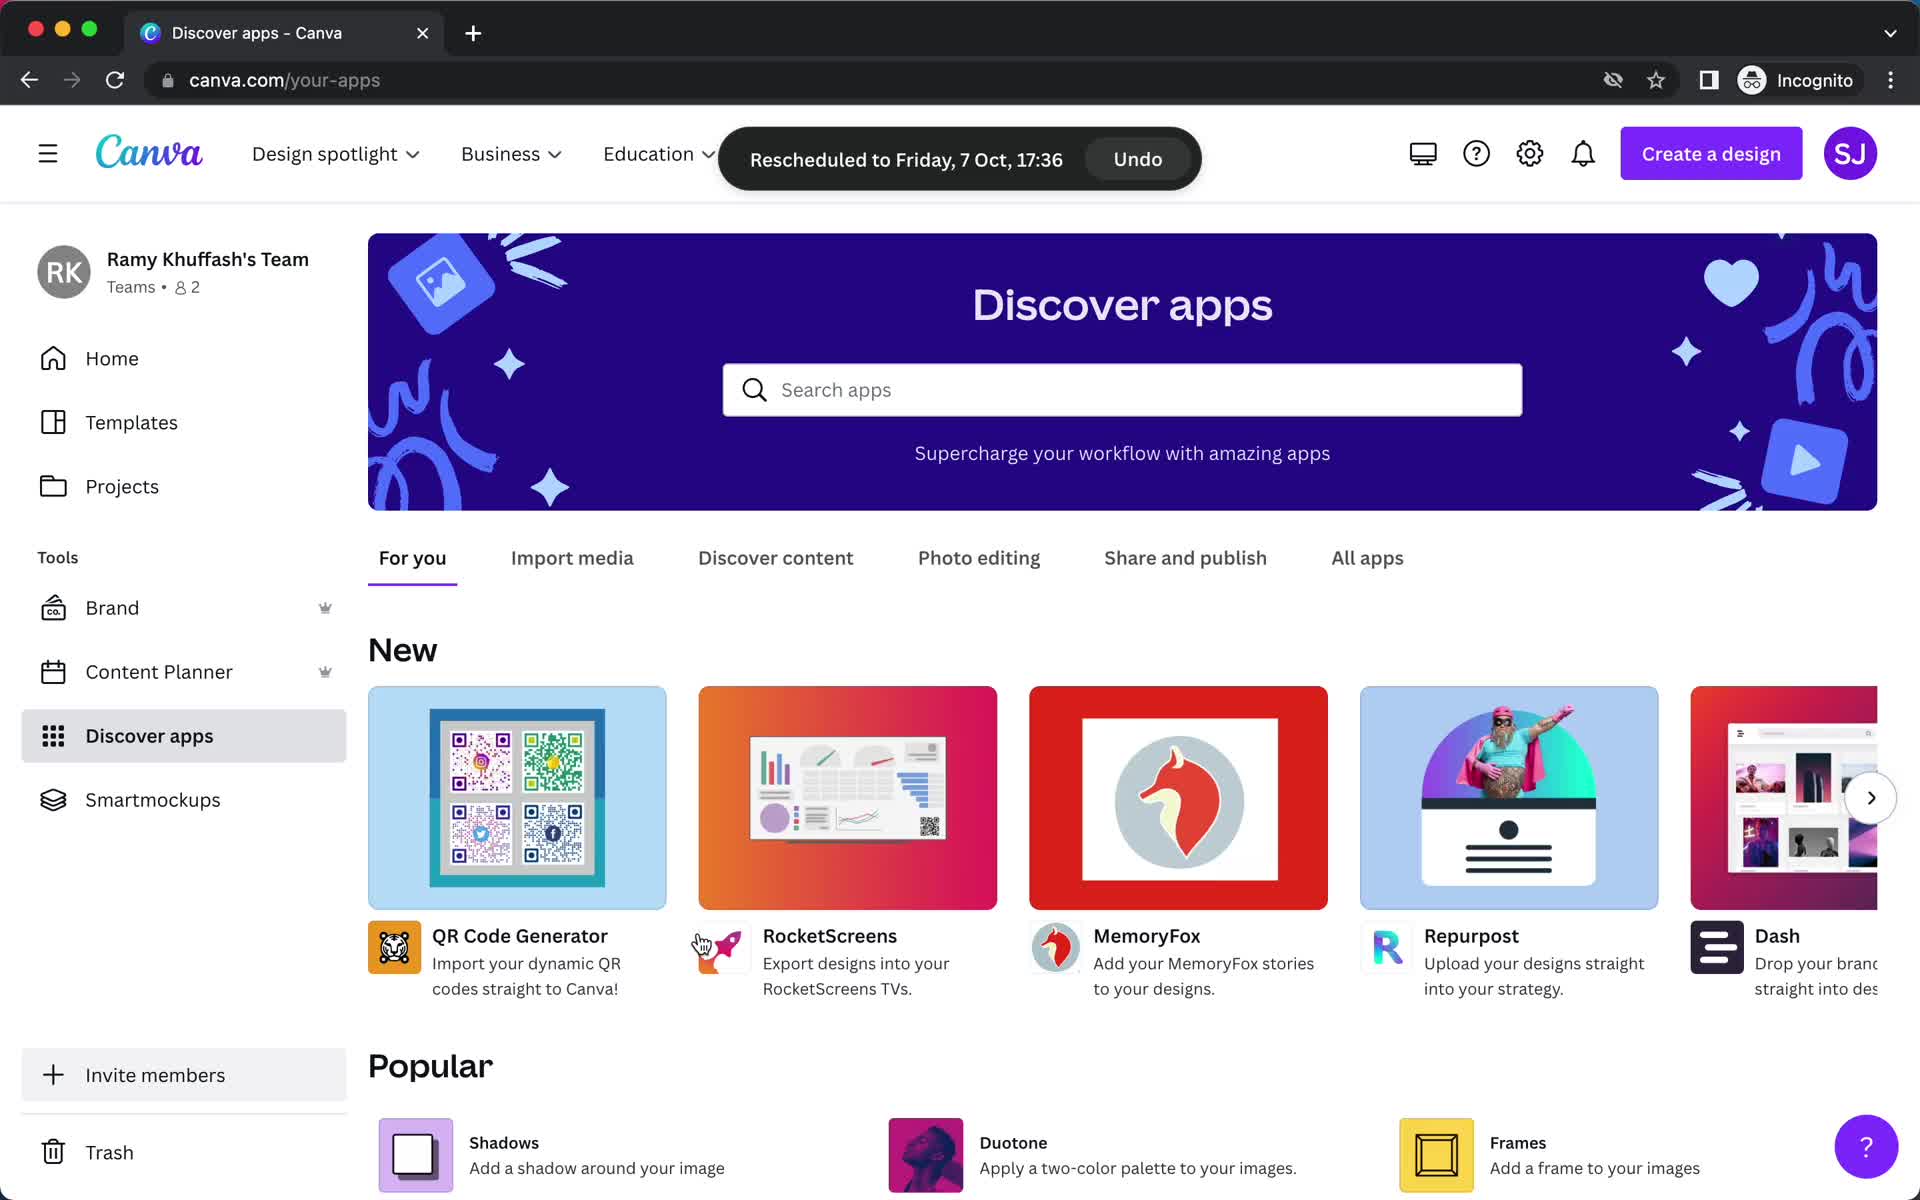This screenshot has height=1200, width=1920.
Task: Click the Repurpost R app icon
Action: [x=1386, y=947]
